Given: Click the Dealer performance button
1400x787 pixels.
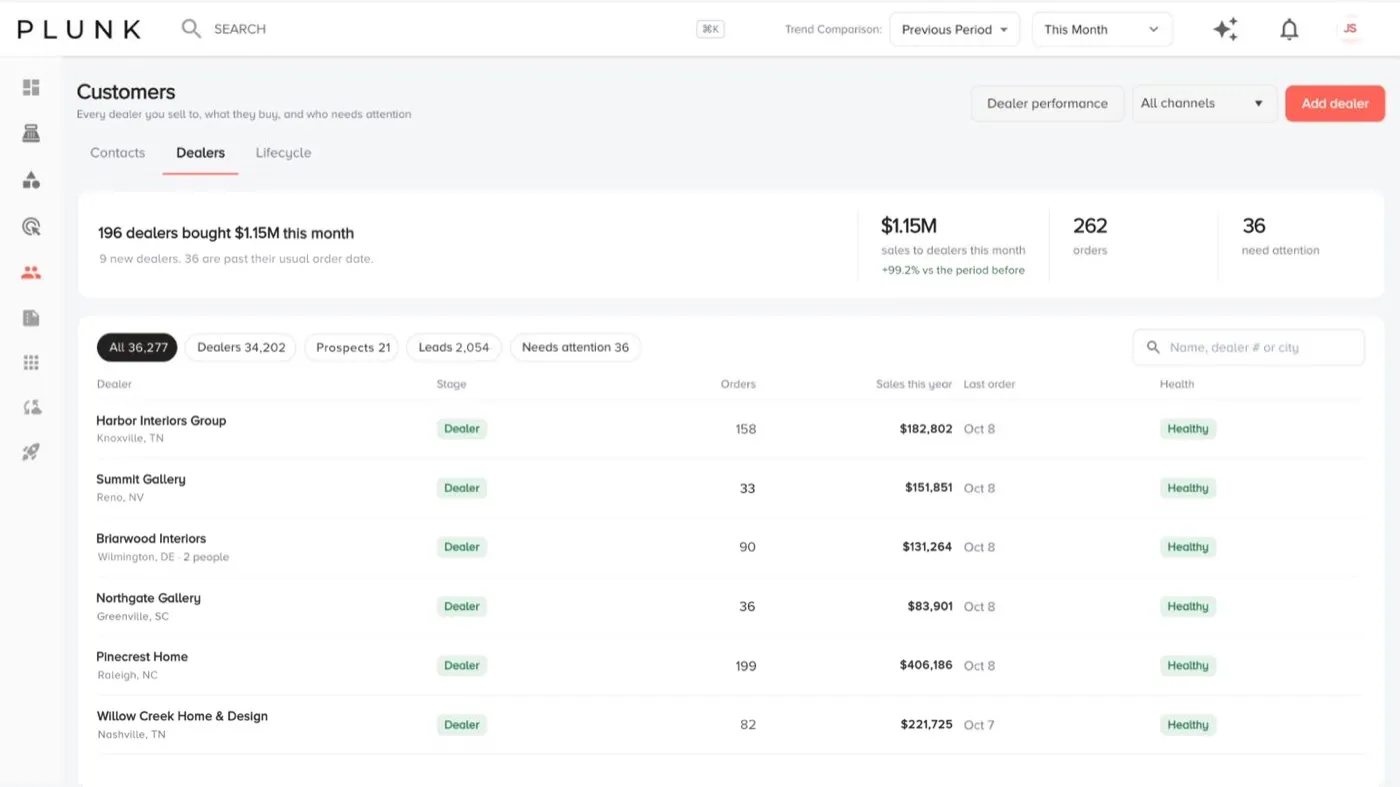Looking at the screenshot, I should pos(1047,103).
